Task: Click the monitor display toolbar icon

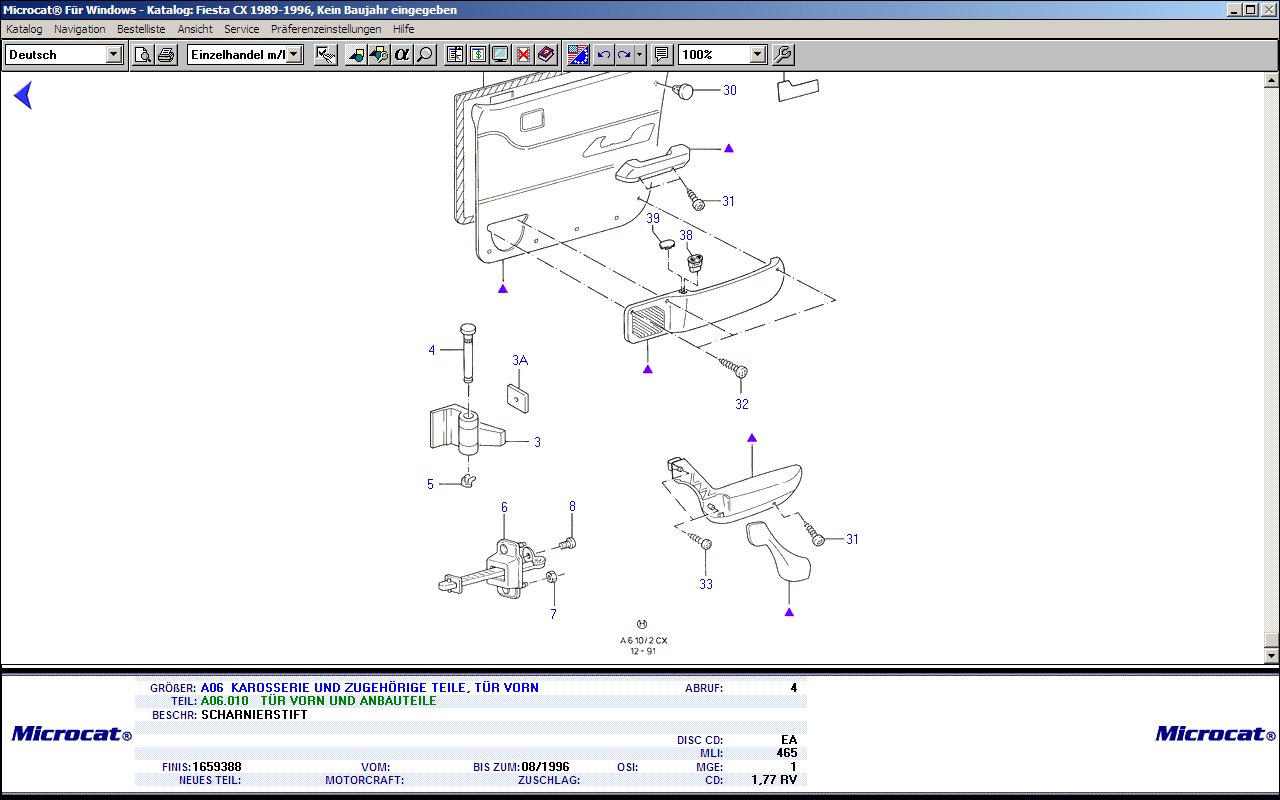Action: [500, 55]
